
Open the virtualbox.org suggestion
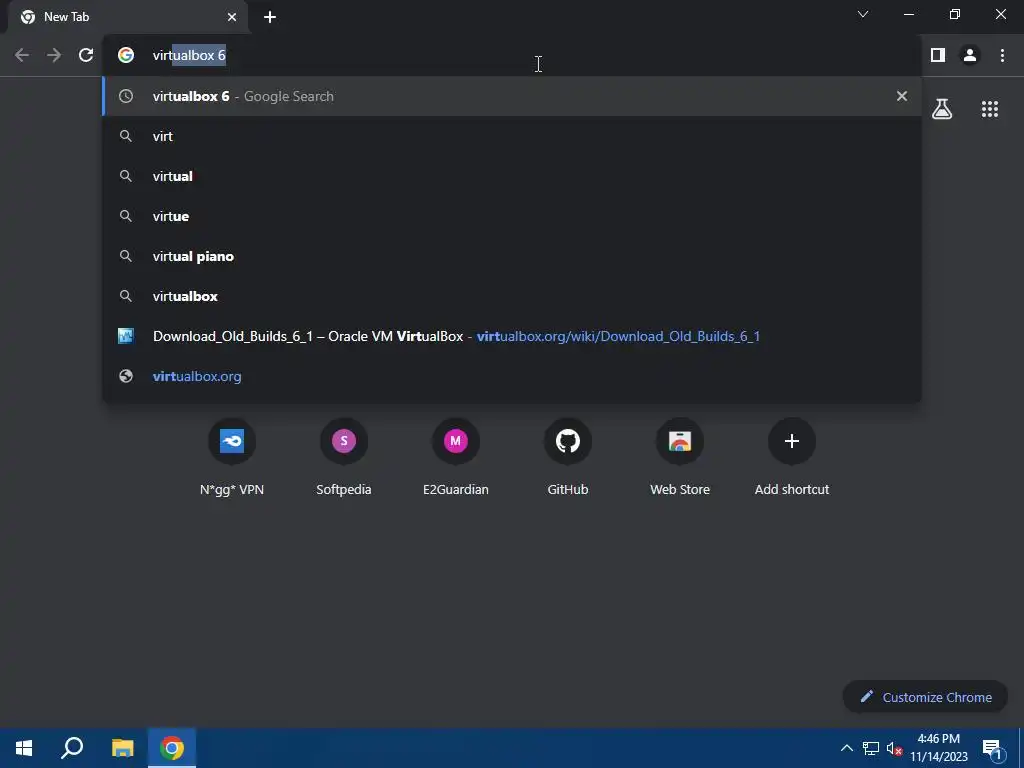[x=511, y=376]
